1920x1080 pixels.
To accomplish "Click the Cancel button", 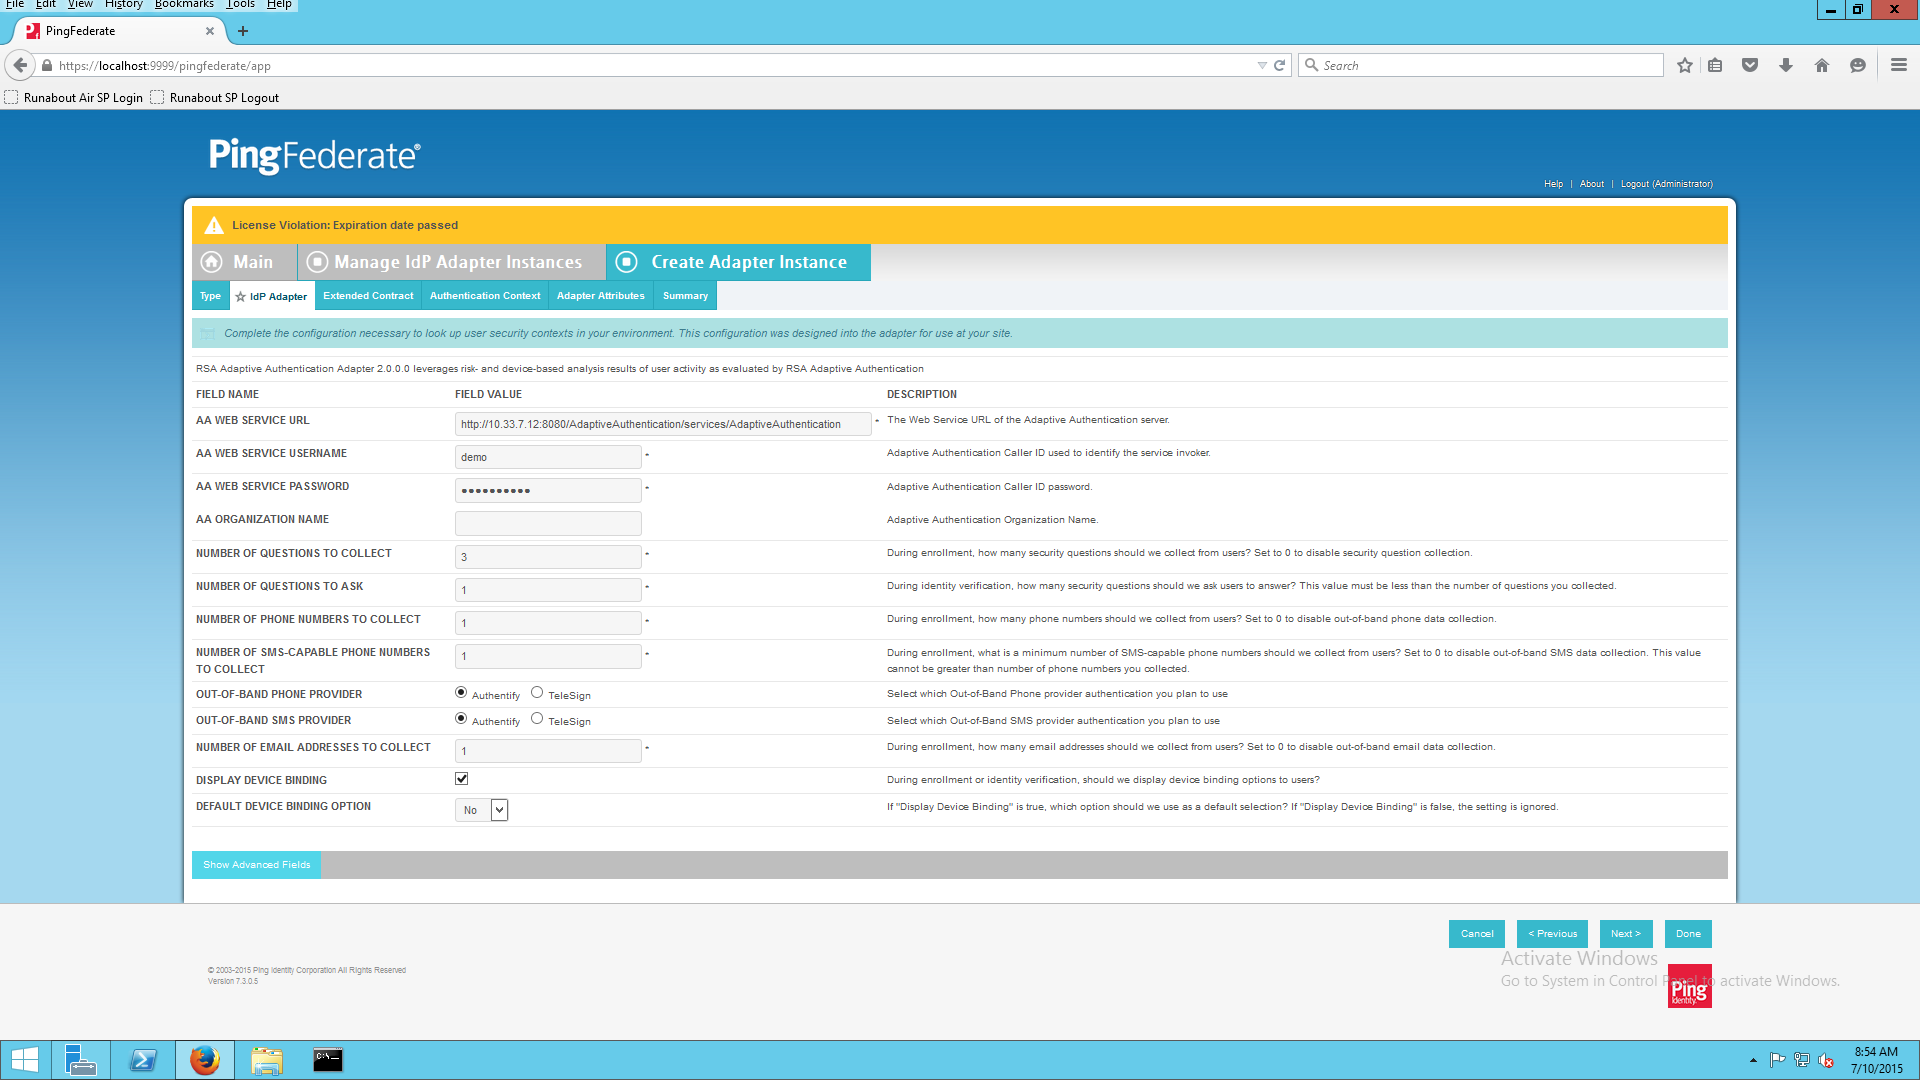I will tap(1477, 934).
